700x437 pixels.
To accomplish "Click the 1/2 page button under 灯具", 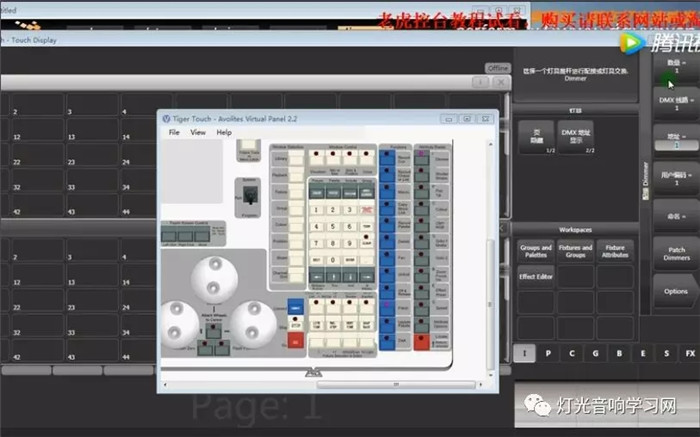I will [536, 137].
